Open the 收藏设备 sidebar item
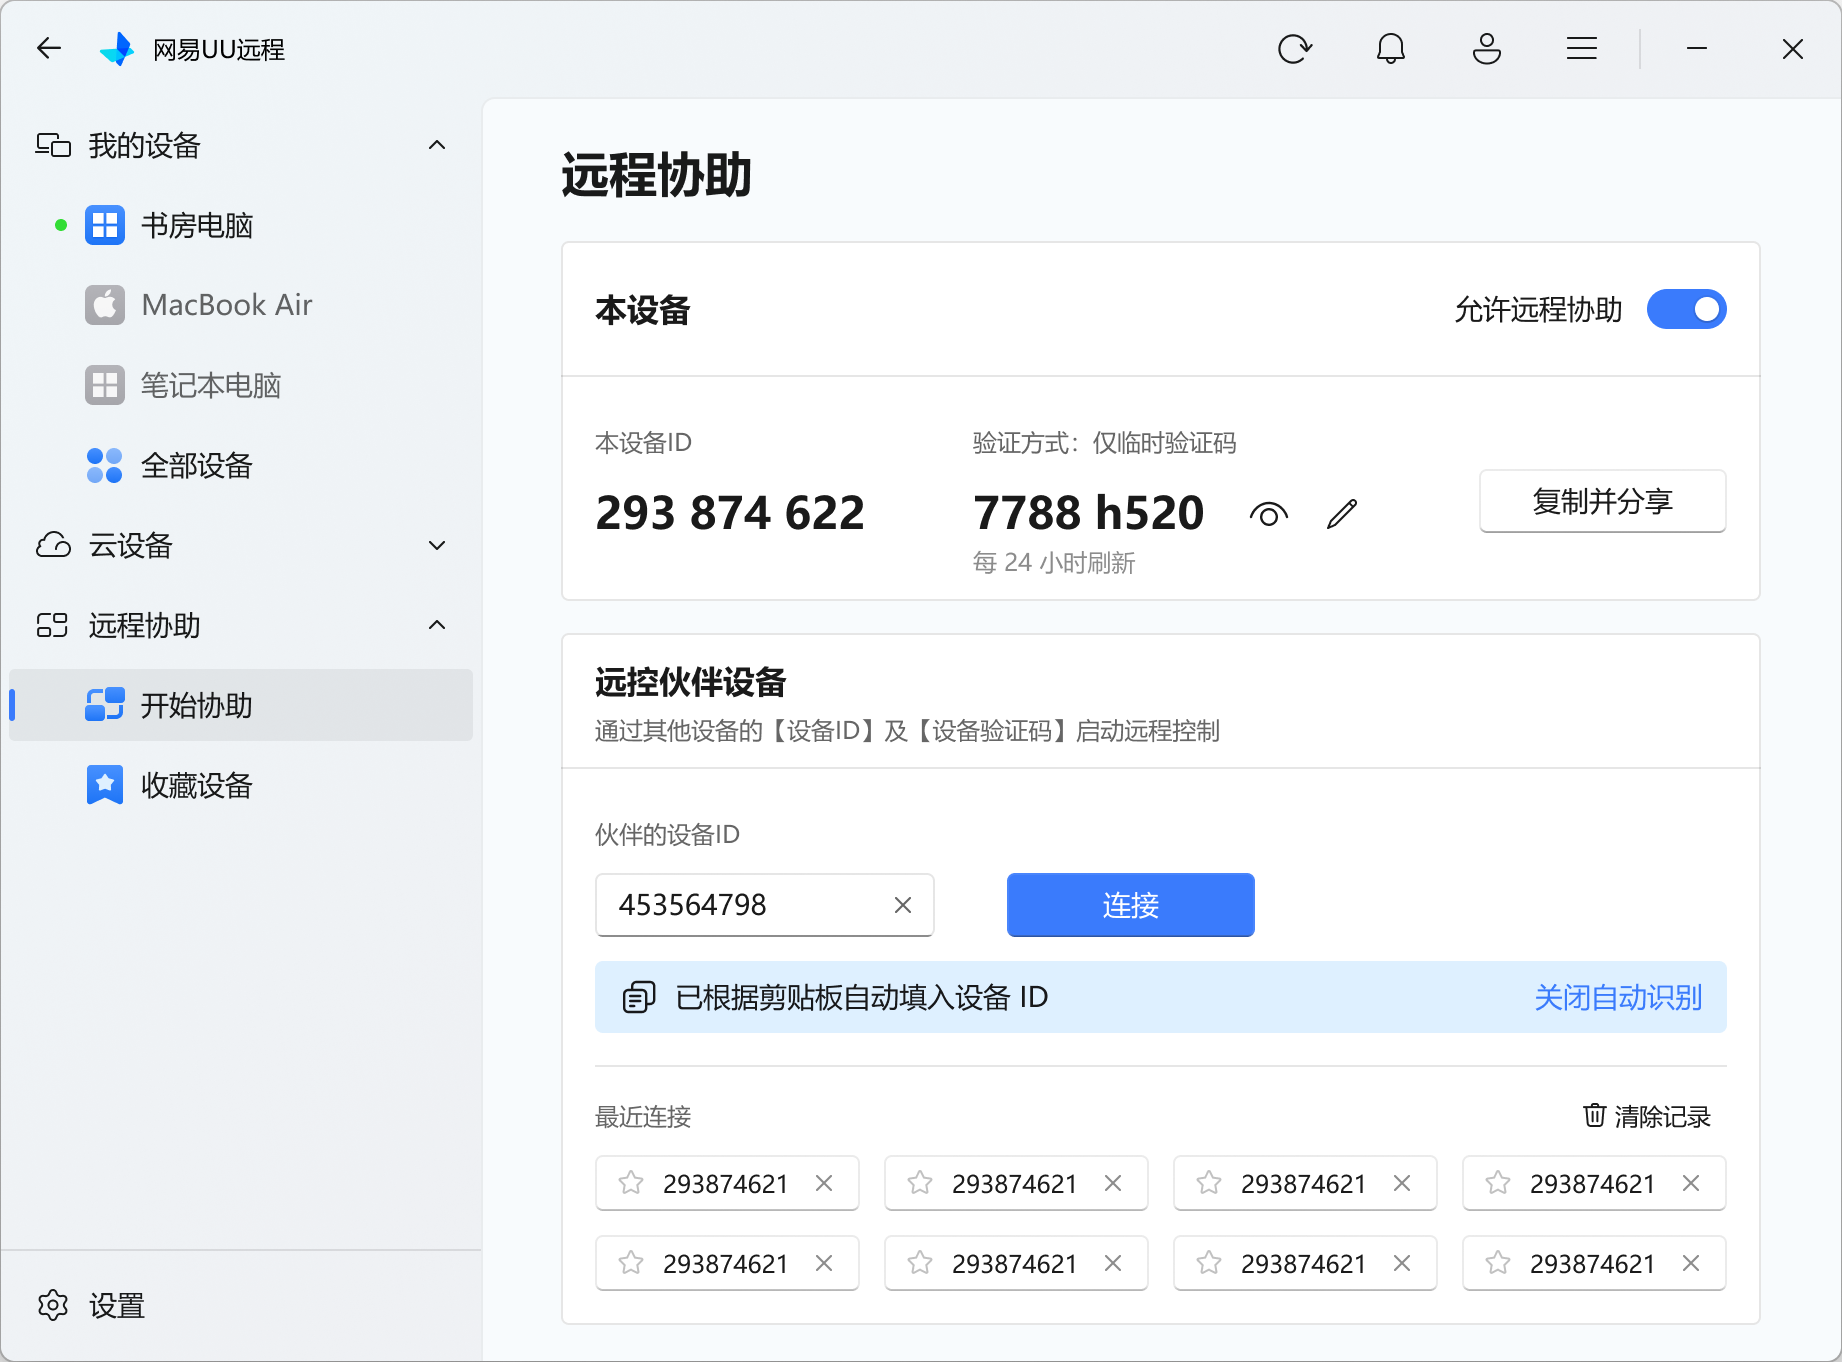Screen dimensions: 1842x1362 tap(241, 785)
